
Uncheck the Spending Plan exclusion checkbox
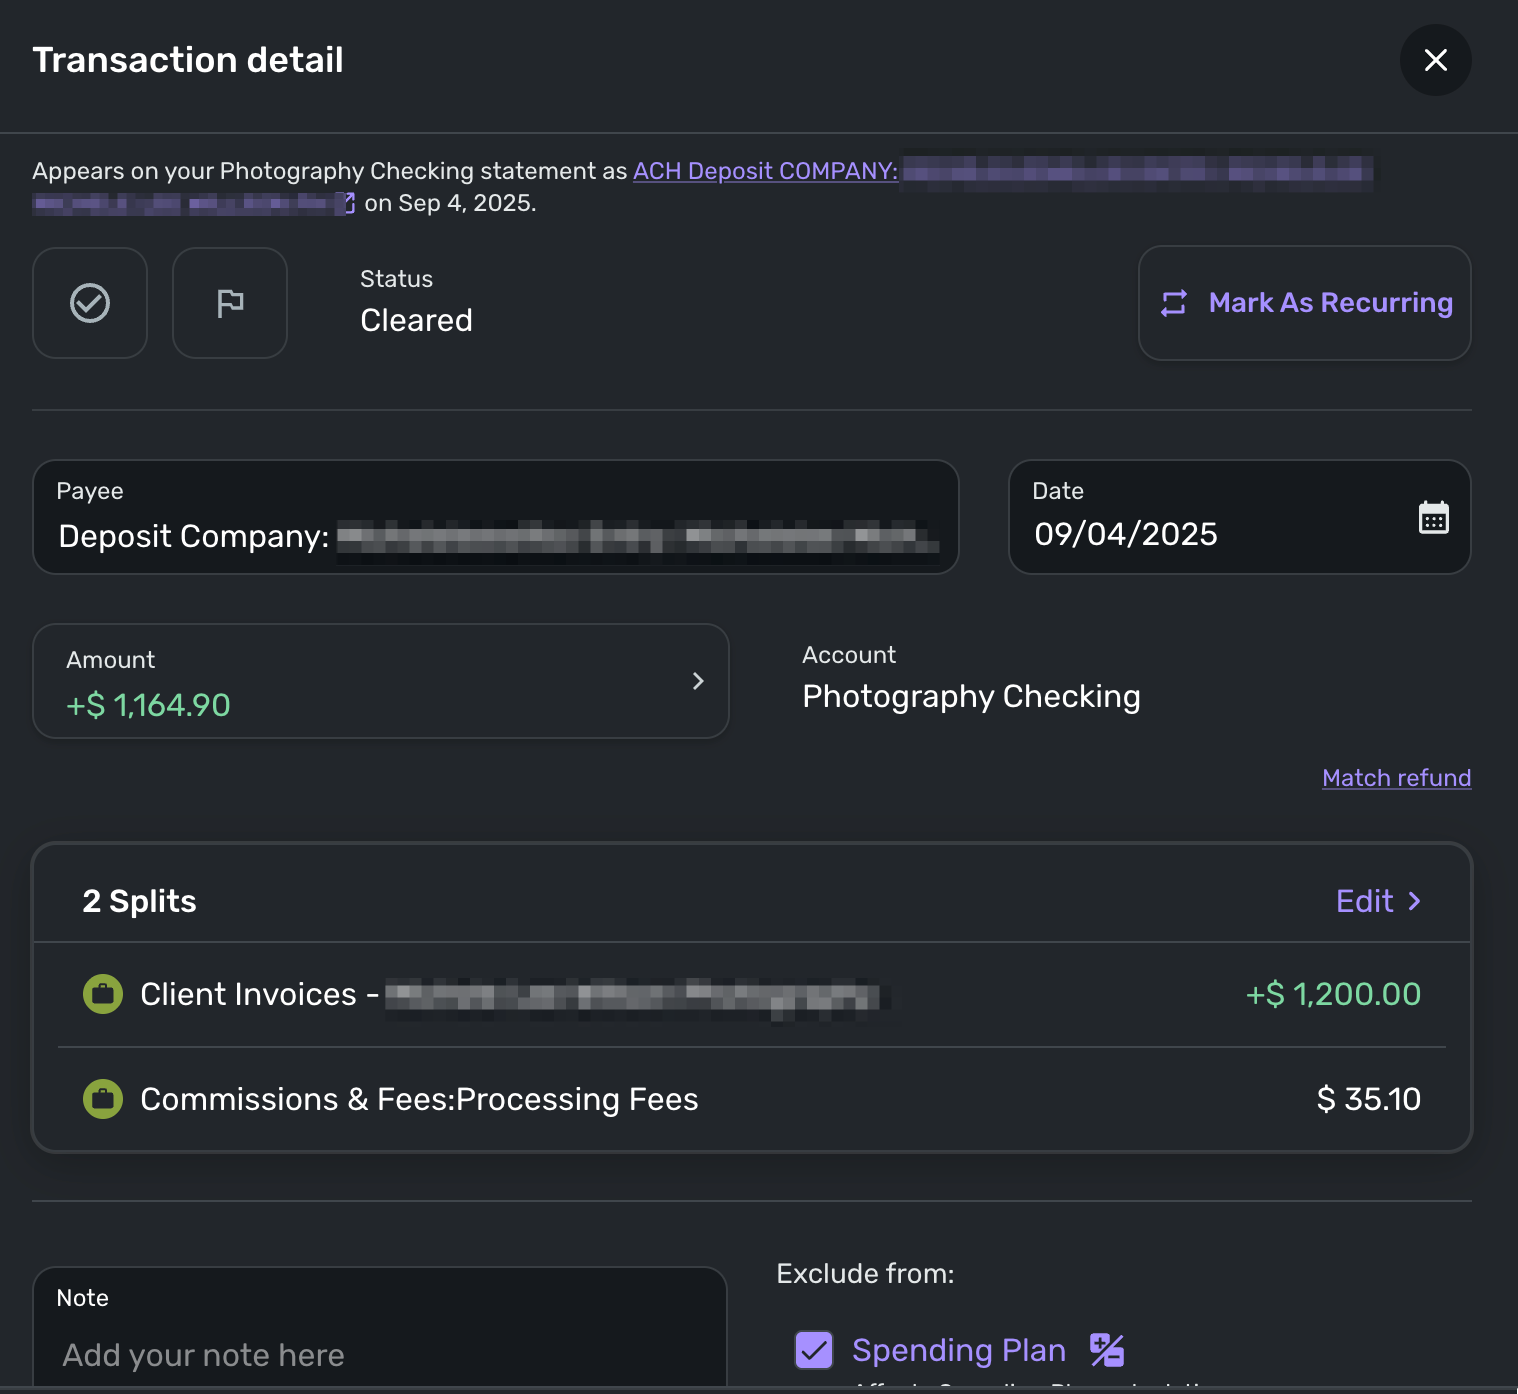coord(814,1350)
